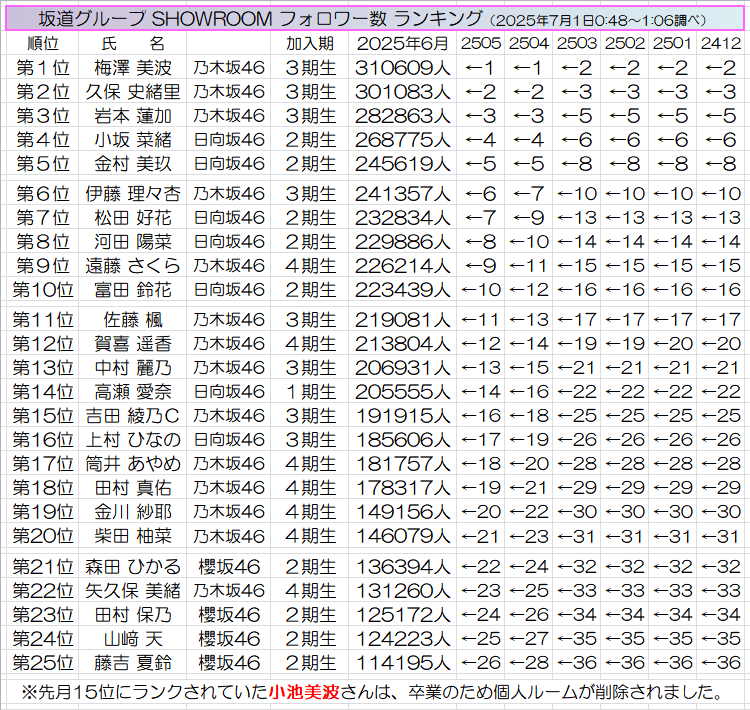Select the name cell 田村 保乃
The height and width of the screenshot is (710, 750).
point(133,614)
